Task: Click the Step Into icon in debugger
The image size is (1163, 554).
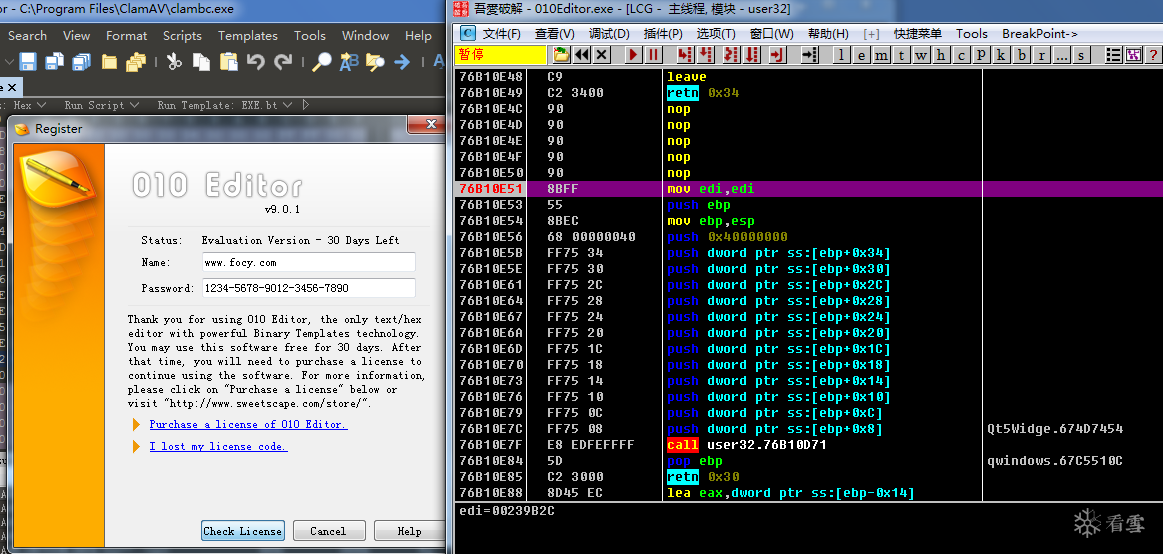Action: (685, 55)
